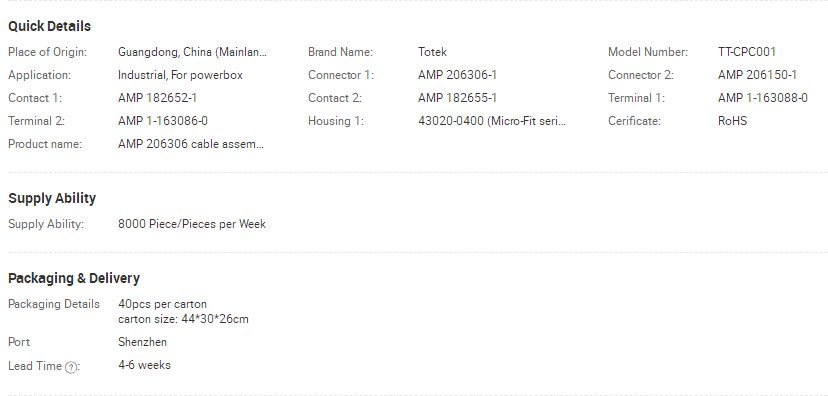828x396 pixels.
Task: Click the 8000 Piece/Pieces per Week text
Action: [192, 224]
